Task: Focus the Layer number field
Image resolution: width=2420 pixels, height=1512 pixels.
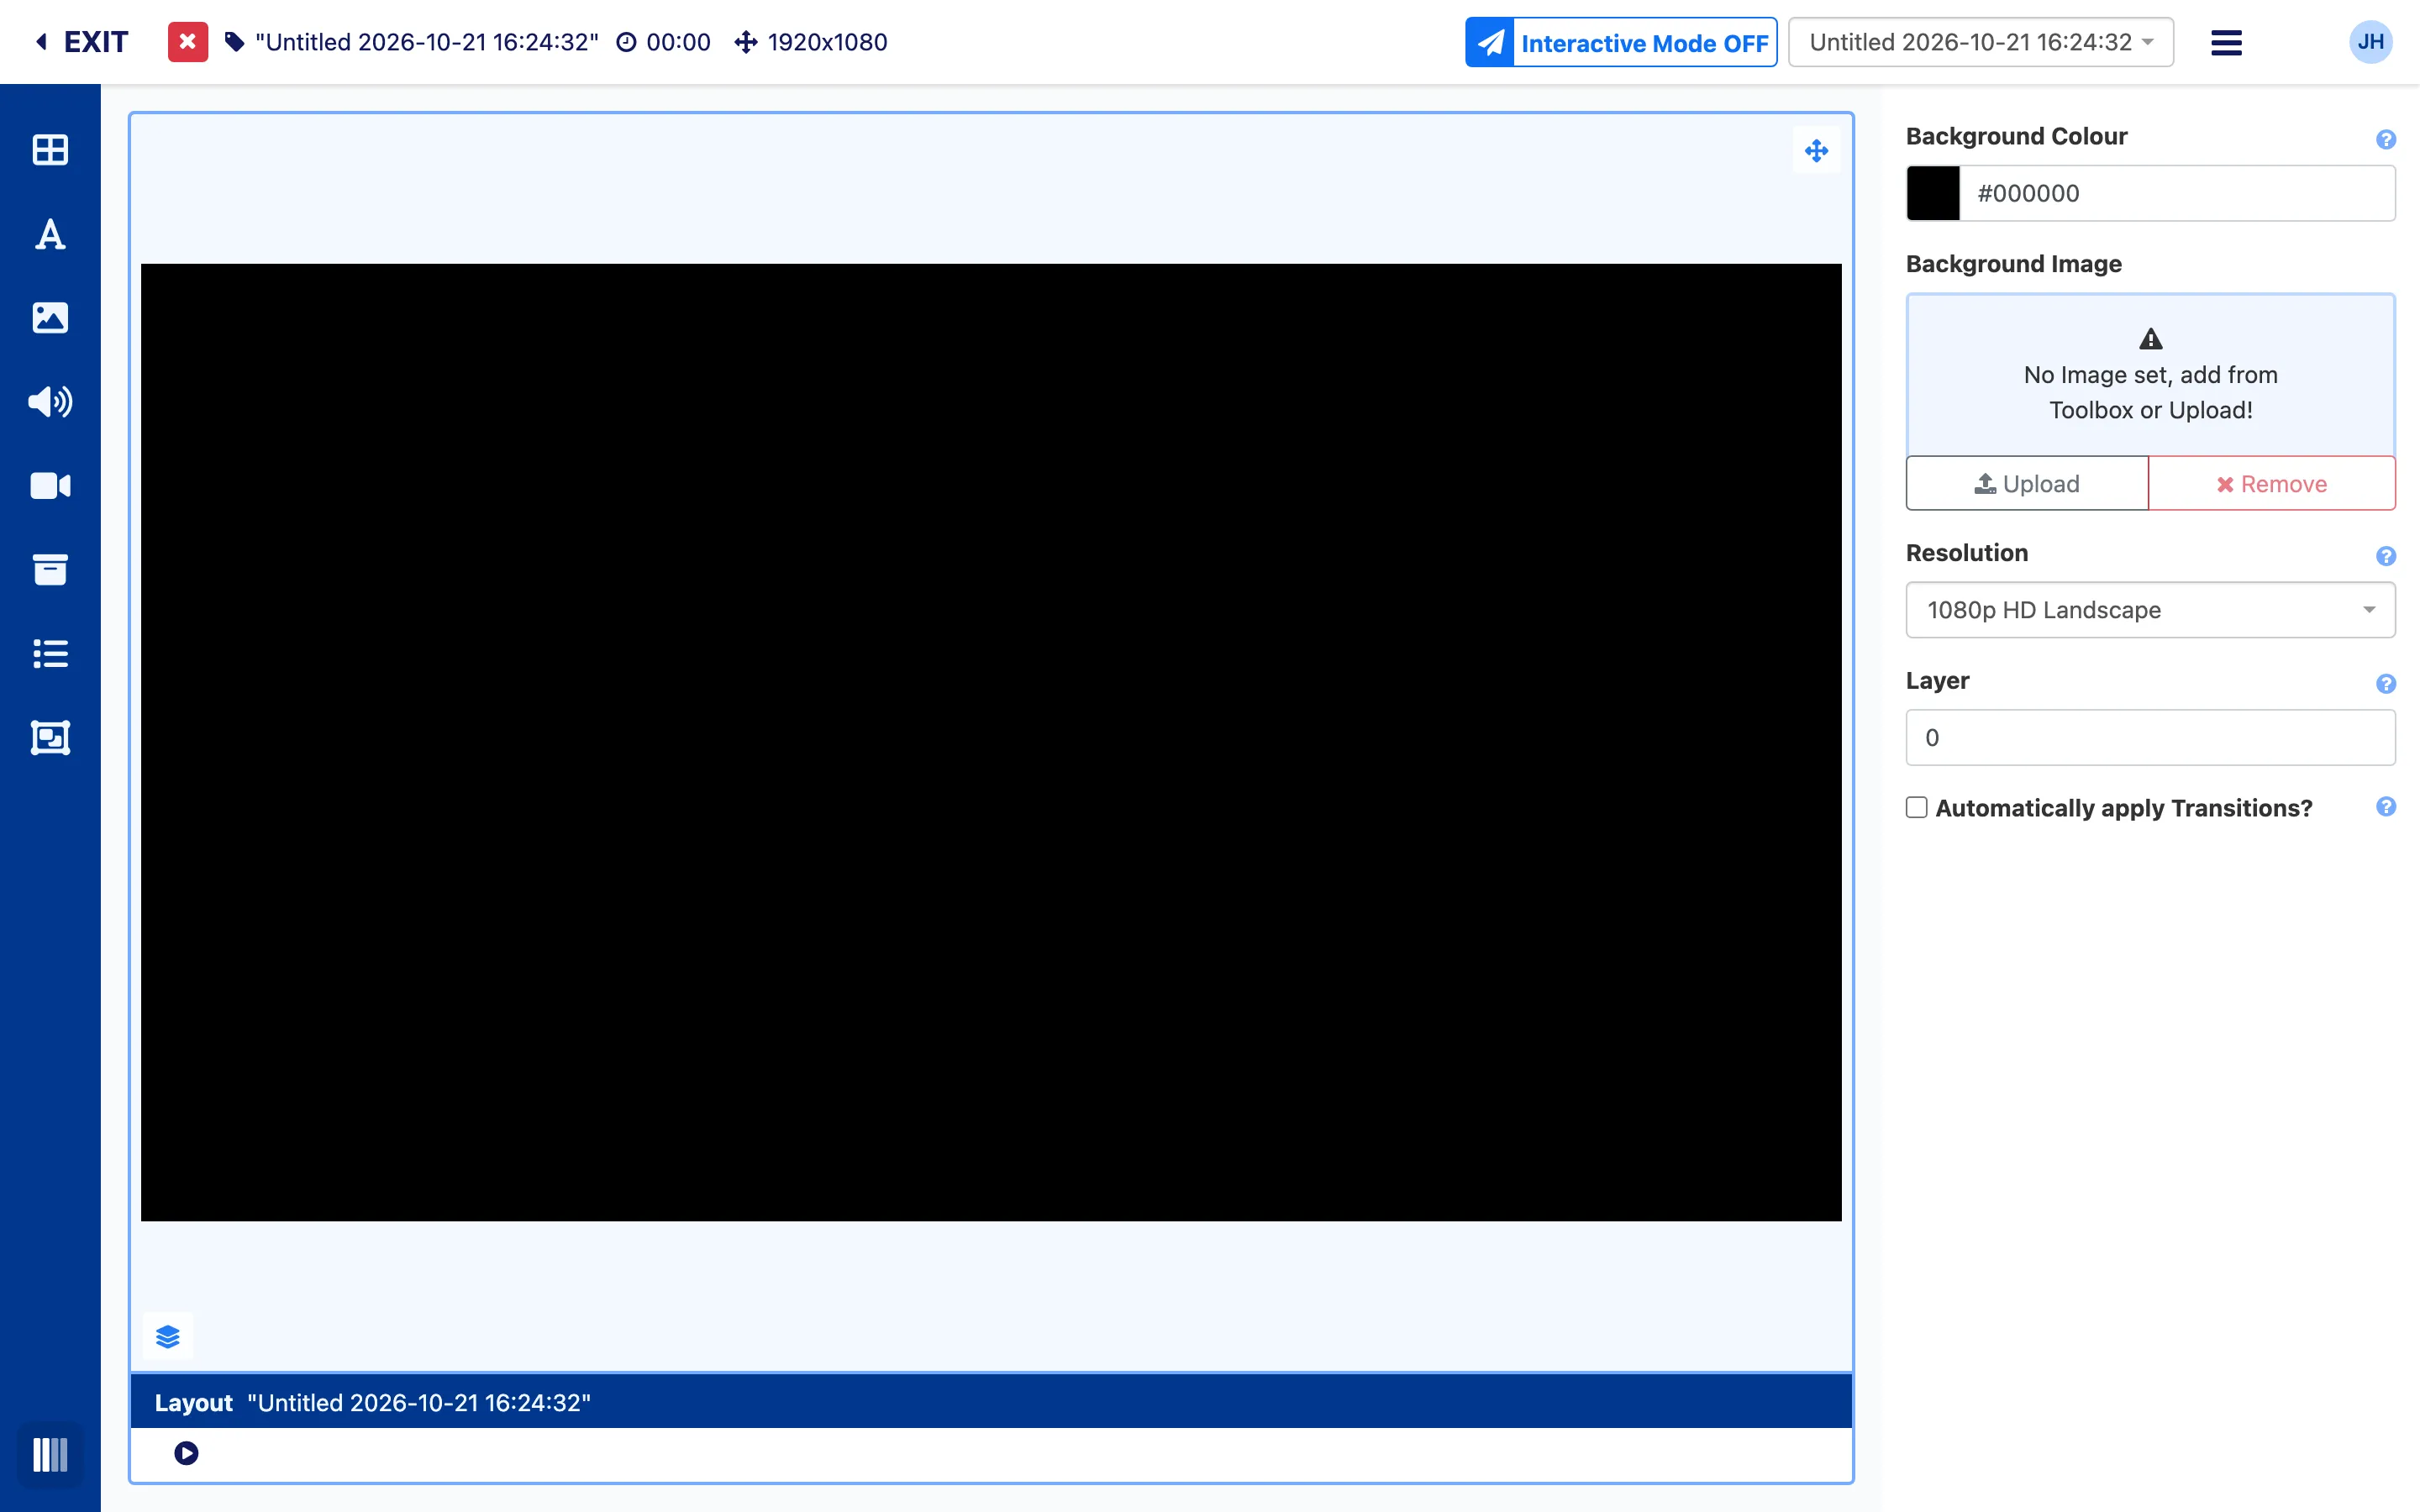Action: pyautogui.click(x=2150, y=738)
